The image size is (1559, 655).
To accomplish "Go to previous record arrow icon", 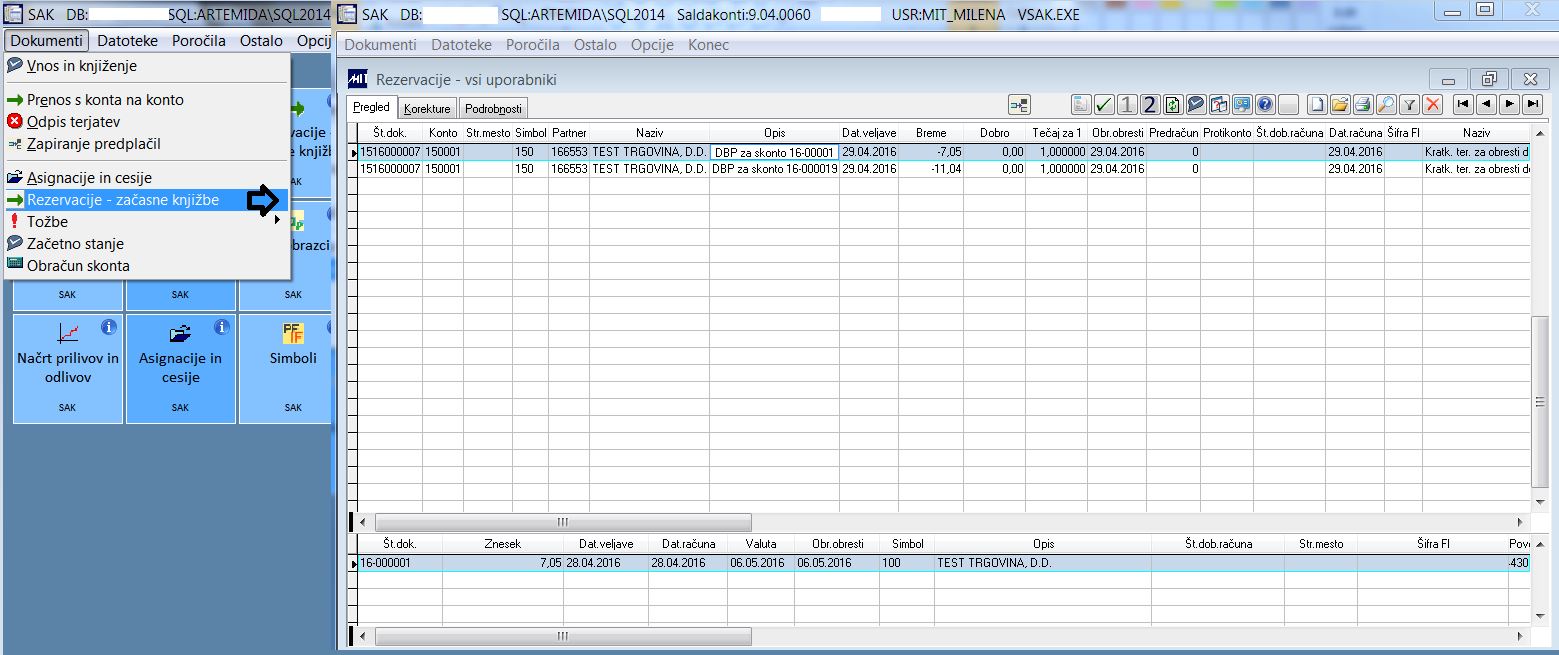I will pyautogui.click(x=1486, y=104).
